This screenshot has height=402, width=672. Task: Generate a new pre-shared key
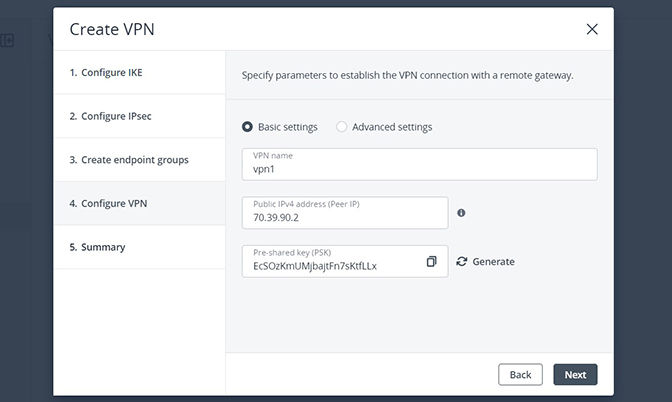pyautogui.click(x=485, y=261)
